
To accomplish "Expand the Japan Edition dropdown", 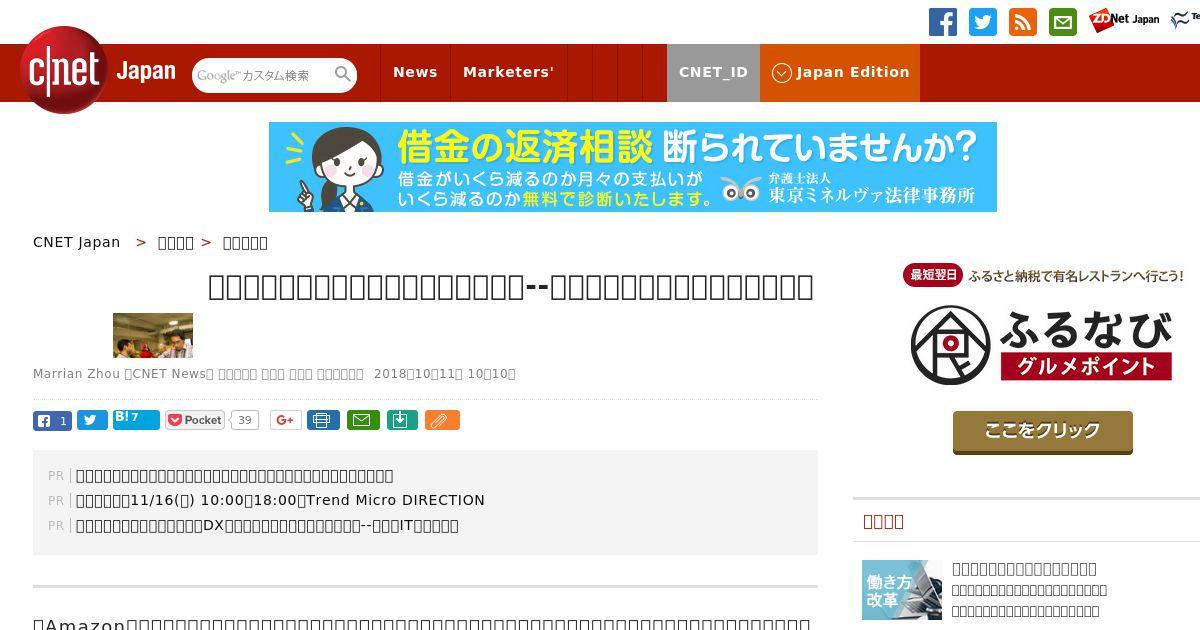I will click(840, 72).
